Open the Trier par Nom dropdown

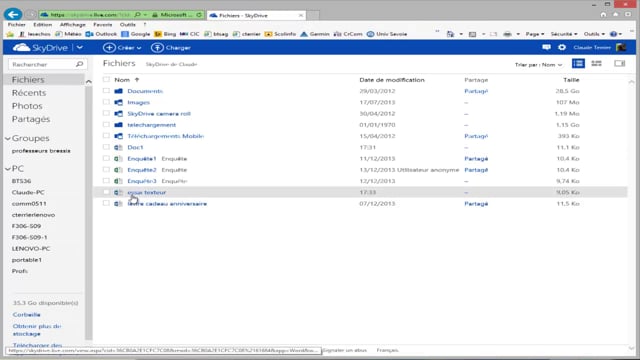(x=538, y=64)
